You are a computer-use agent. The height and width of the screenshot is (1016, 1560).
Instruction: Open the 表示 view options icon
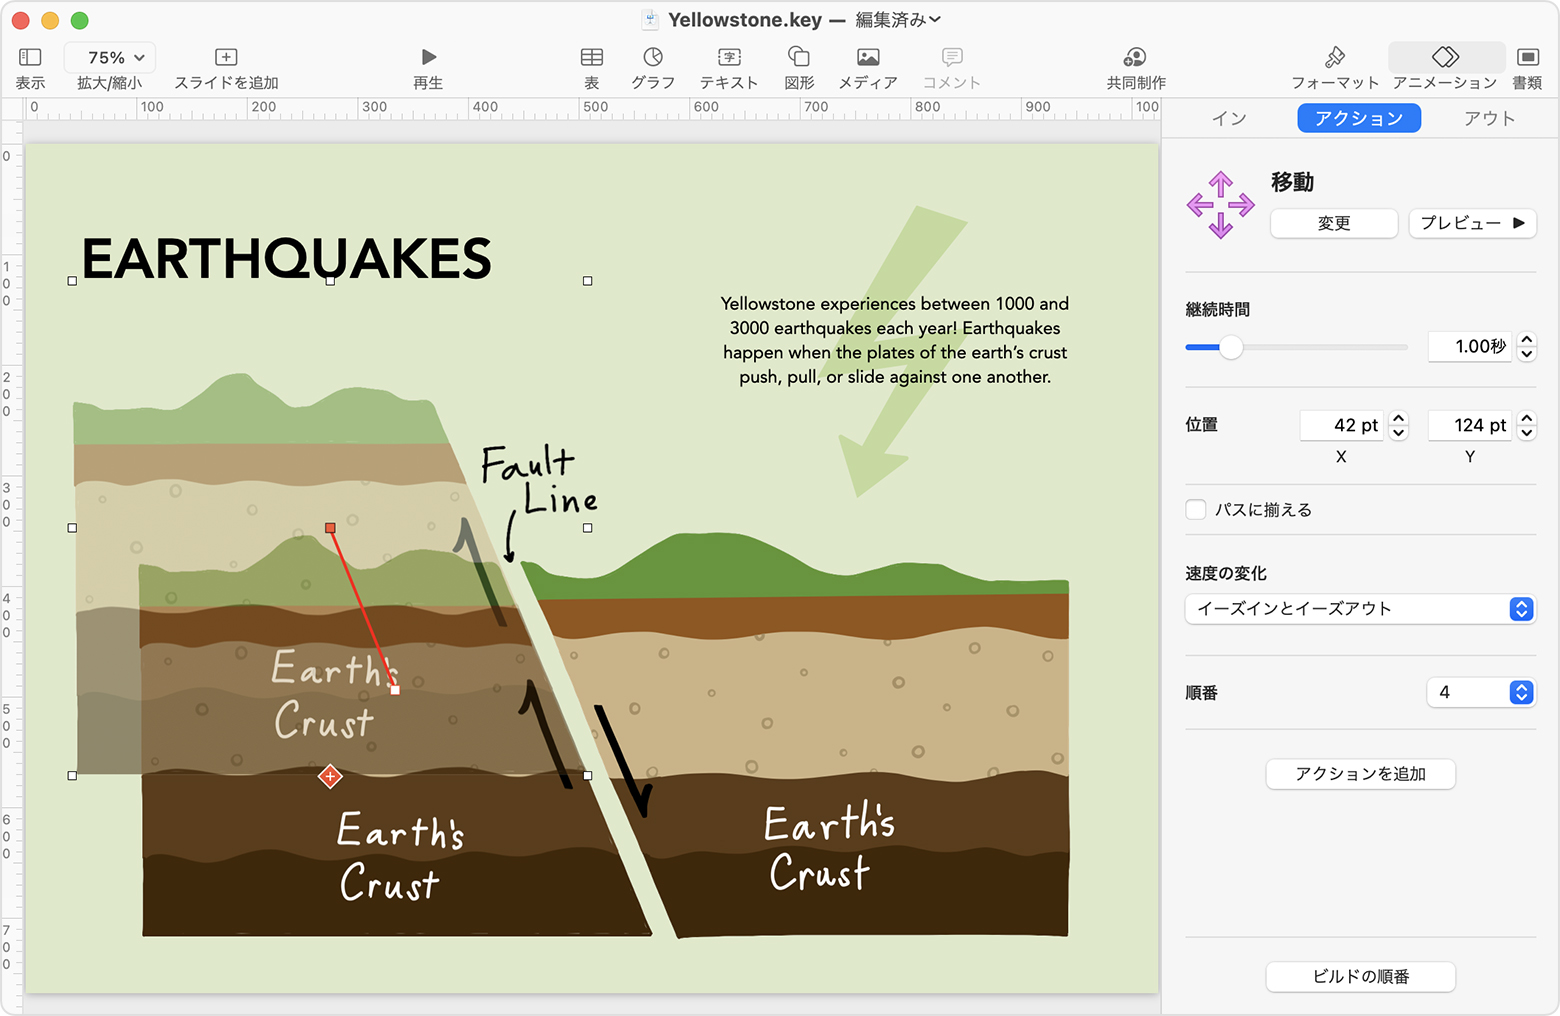[30, 57]
